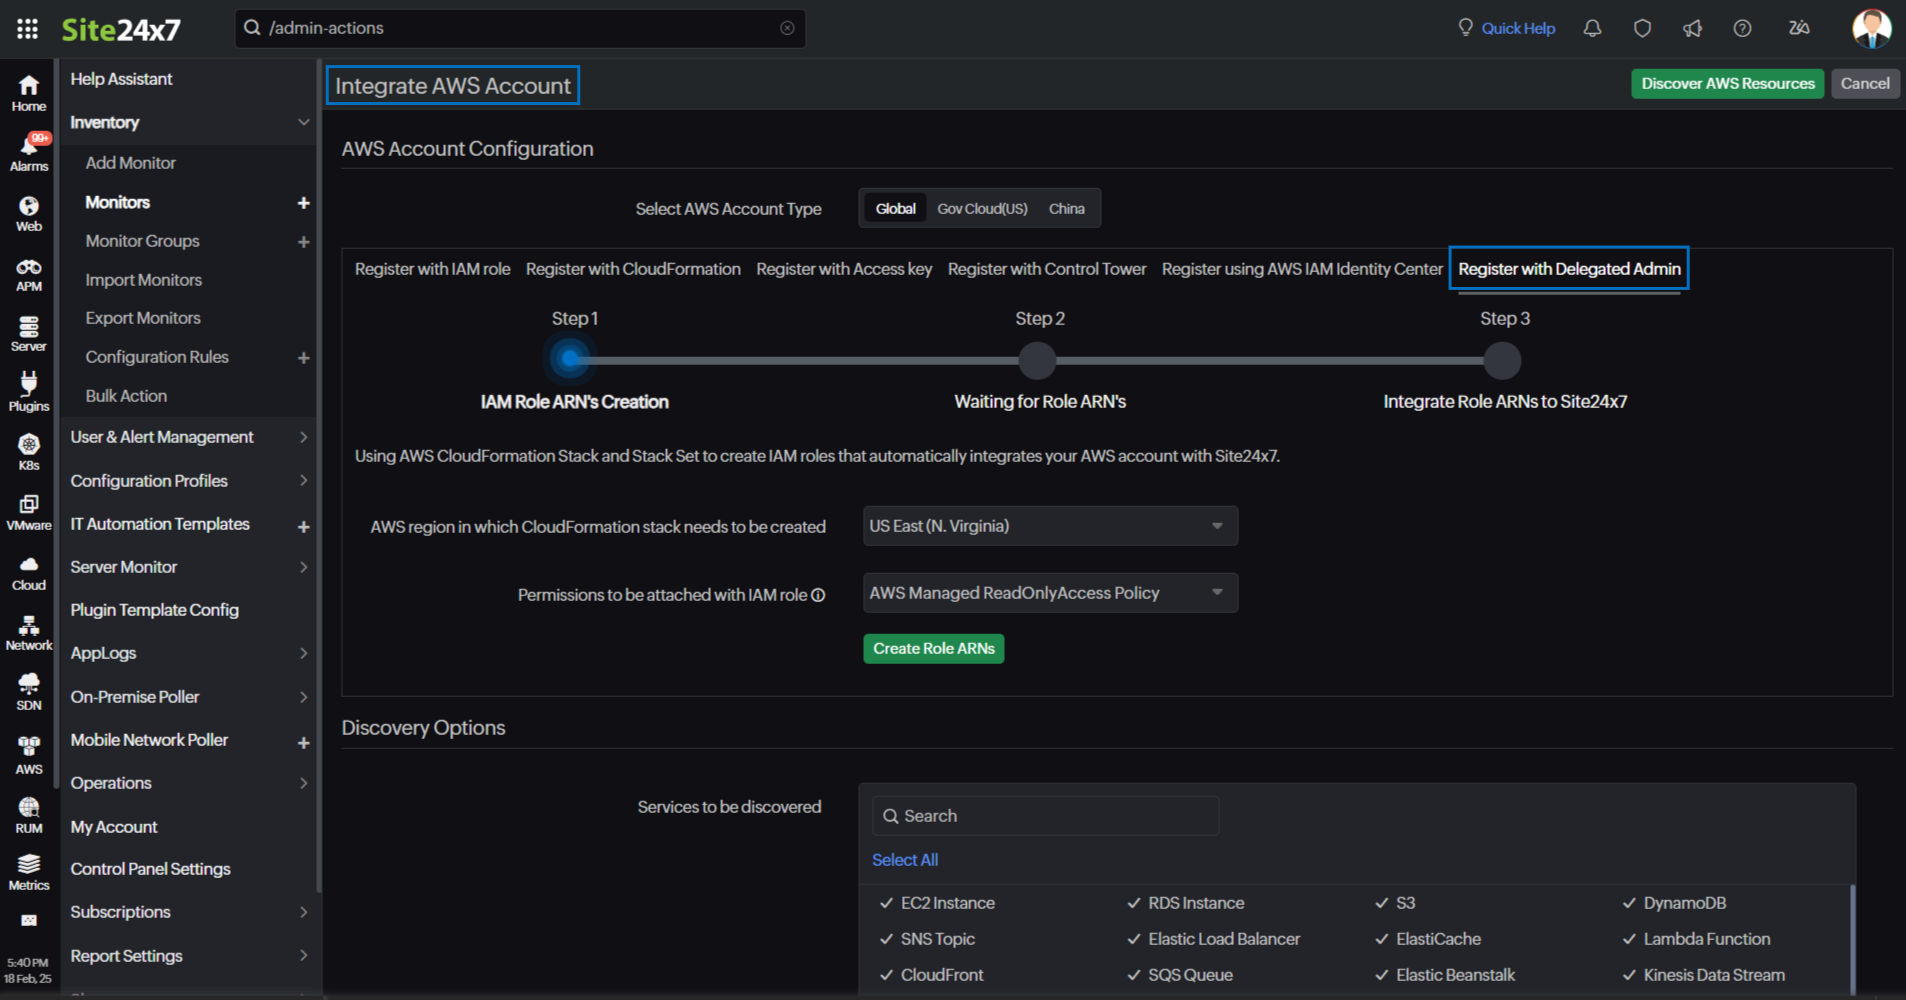Go to Home in left rail
Viewport: 1906px width, 1000px height.
point(29,93)
